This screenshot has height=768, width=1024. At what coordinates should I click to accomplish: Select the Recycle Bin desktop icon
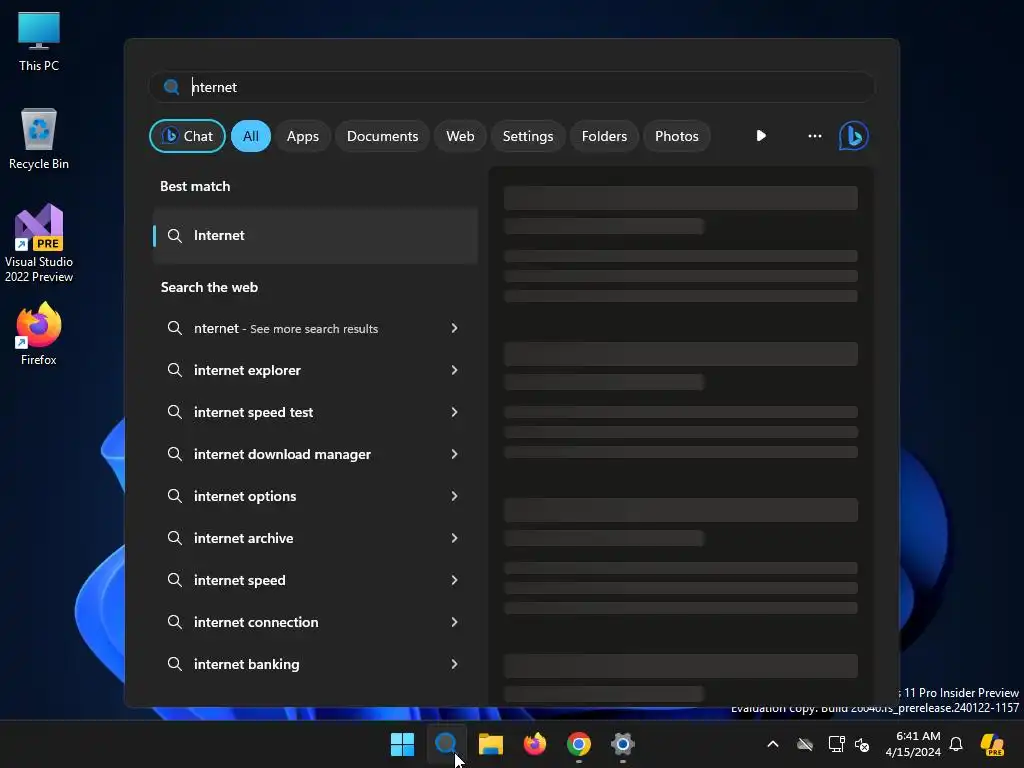coord(39,139)
